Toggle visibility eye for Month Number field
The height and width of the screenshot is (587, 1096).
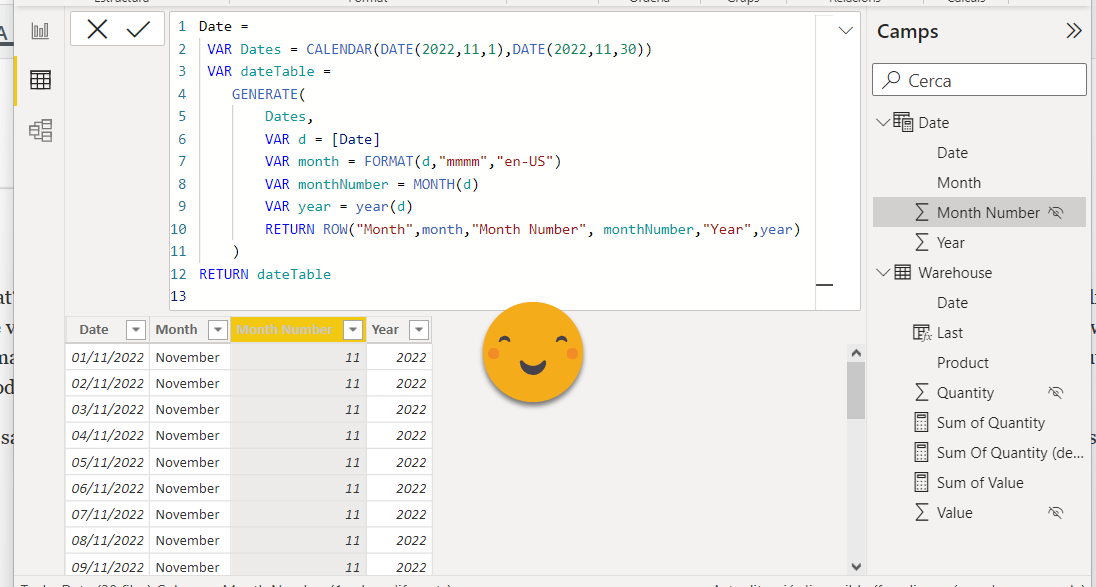(1056, 213)
